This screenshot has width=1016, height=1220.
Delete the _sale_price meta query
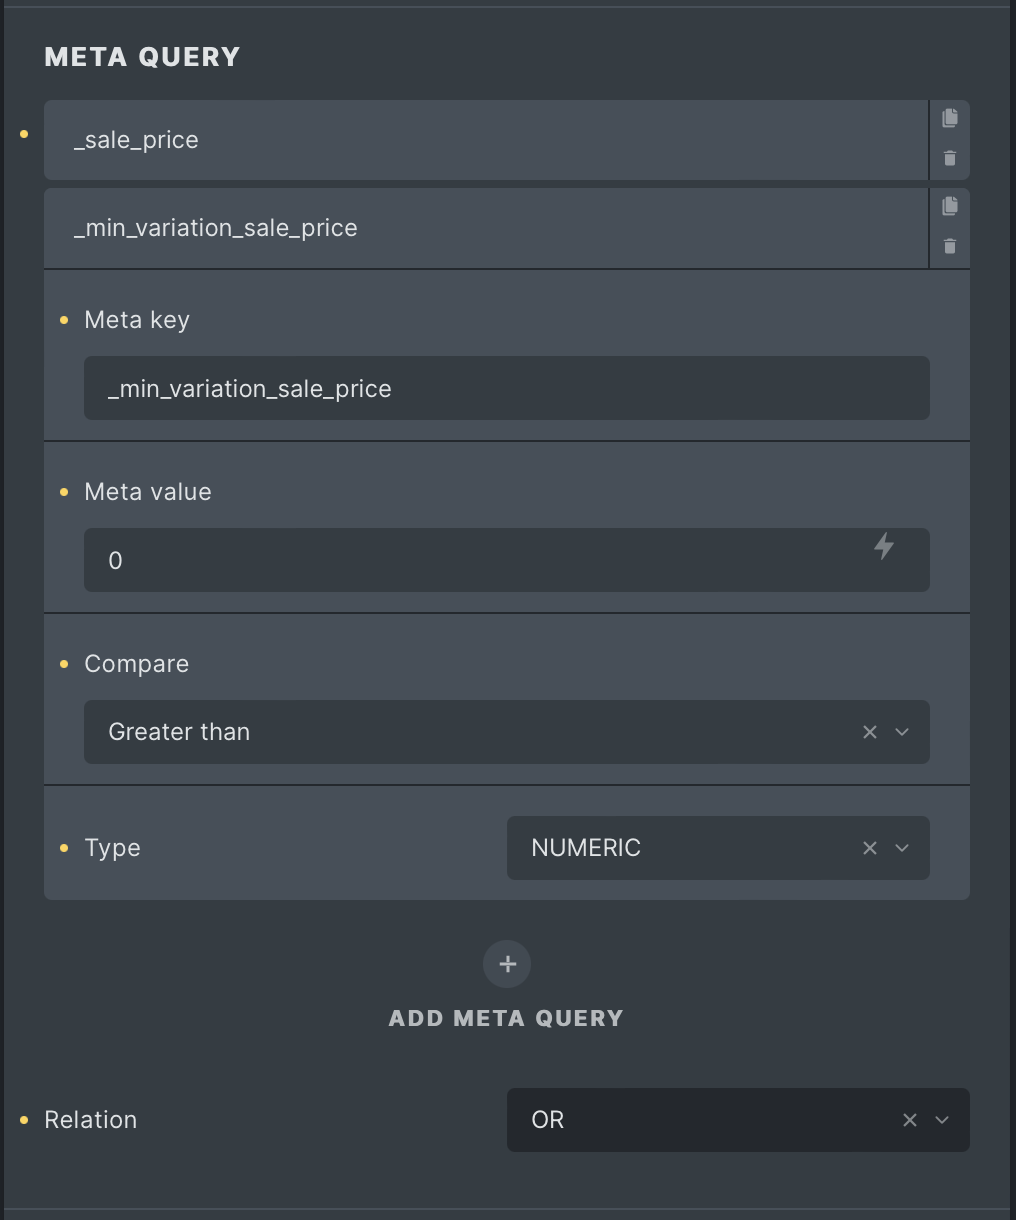point(950,158)
